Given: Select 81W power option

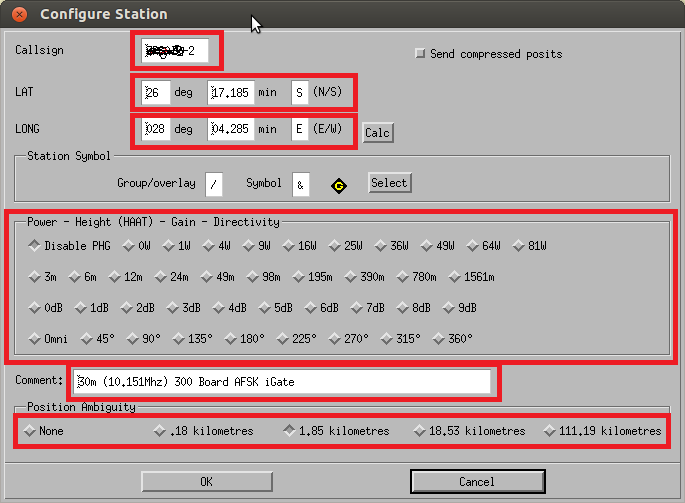Looking at the screenshot, I should point(529,246).
